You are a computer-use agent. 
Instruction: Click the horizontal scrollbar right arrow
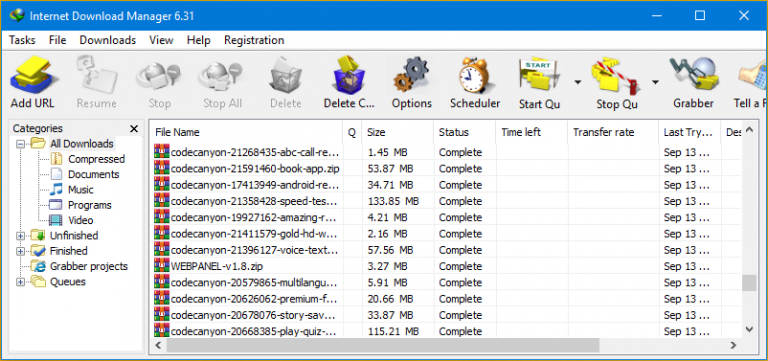click(733, 345)
